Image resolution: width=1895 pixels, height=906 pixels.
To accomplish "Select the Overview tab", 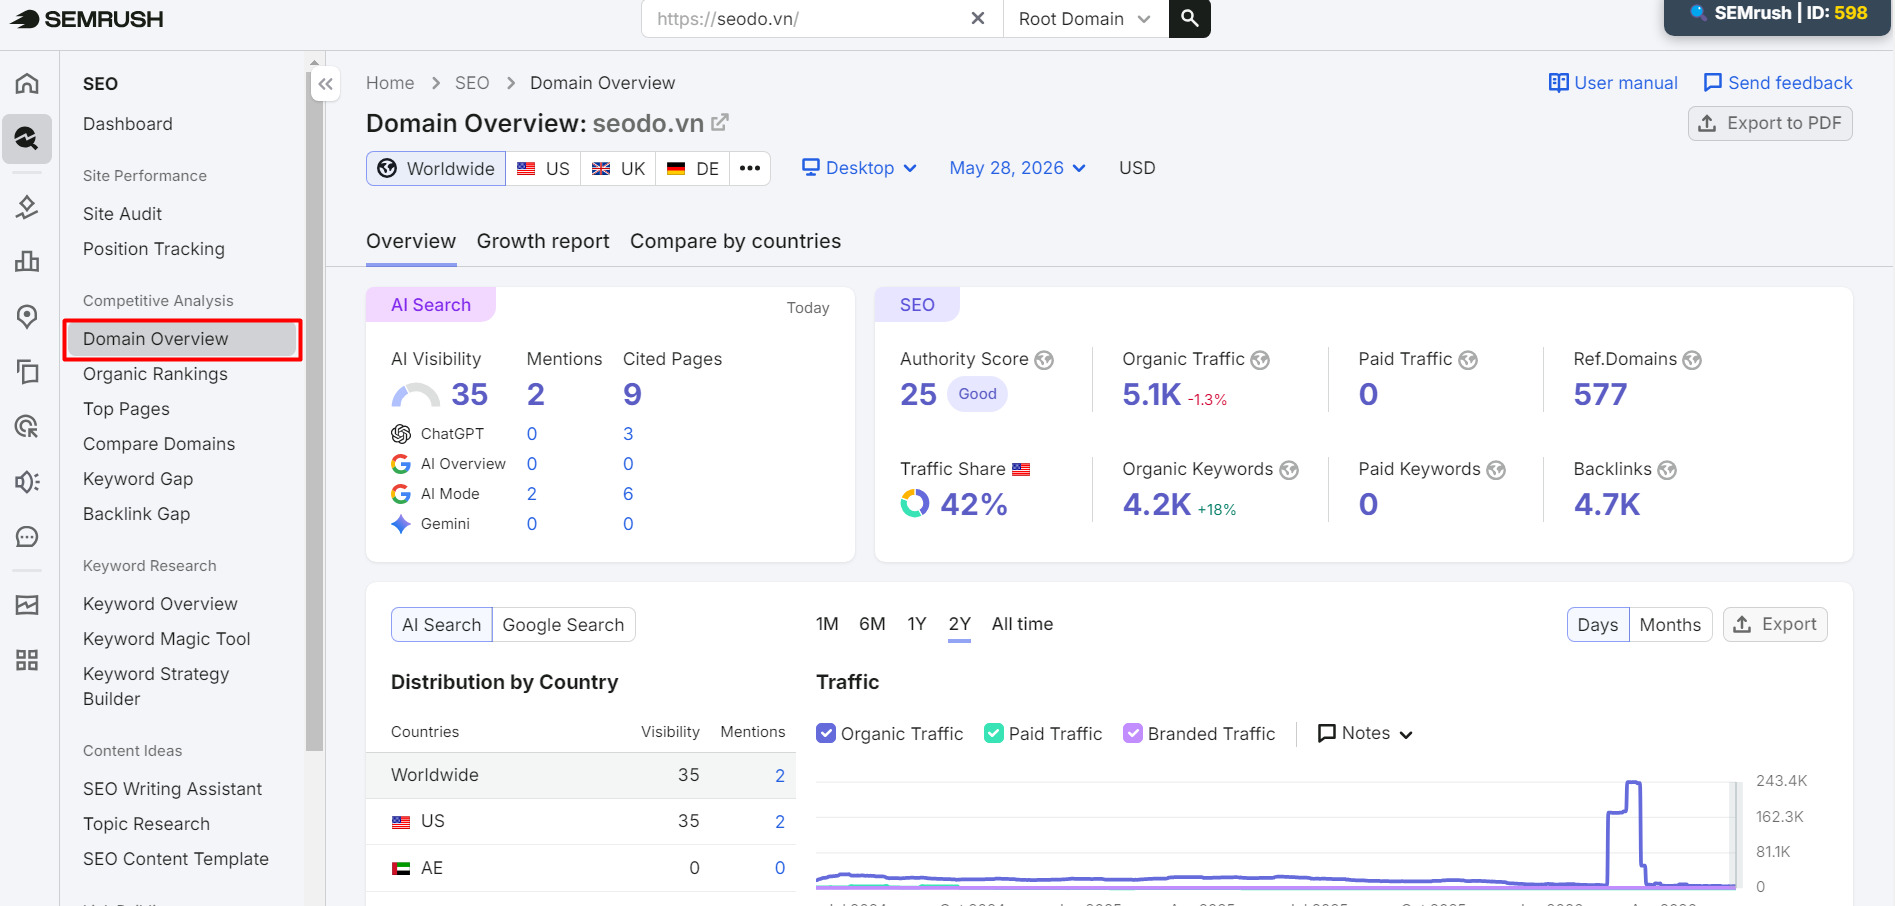I will (411, 241).
